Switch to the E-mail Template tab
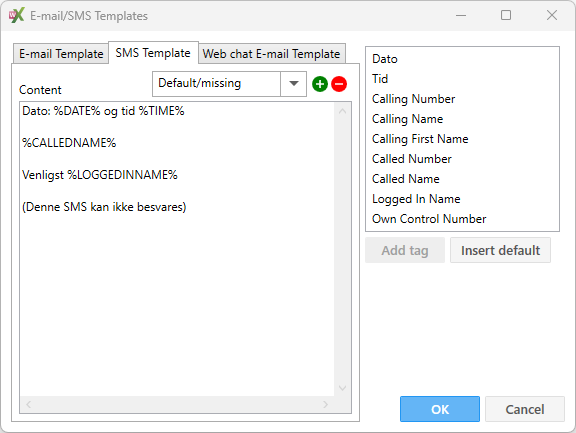 (x=61, y=54)
